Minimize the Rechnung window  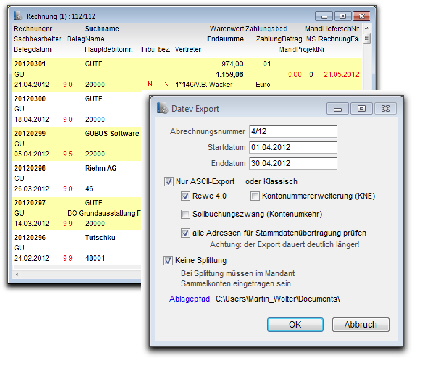point(324,16)
